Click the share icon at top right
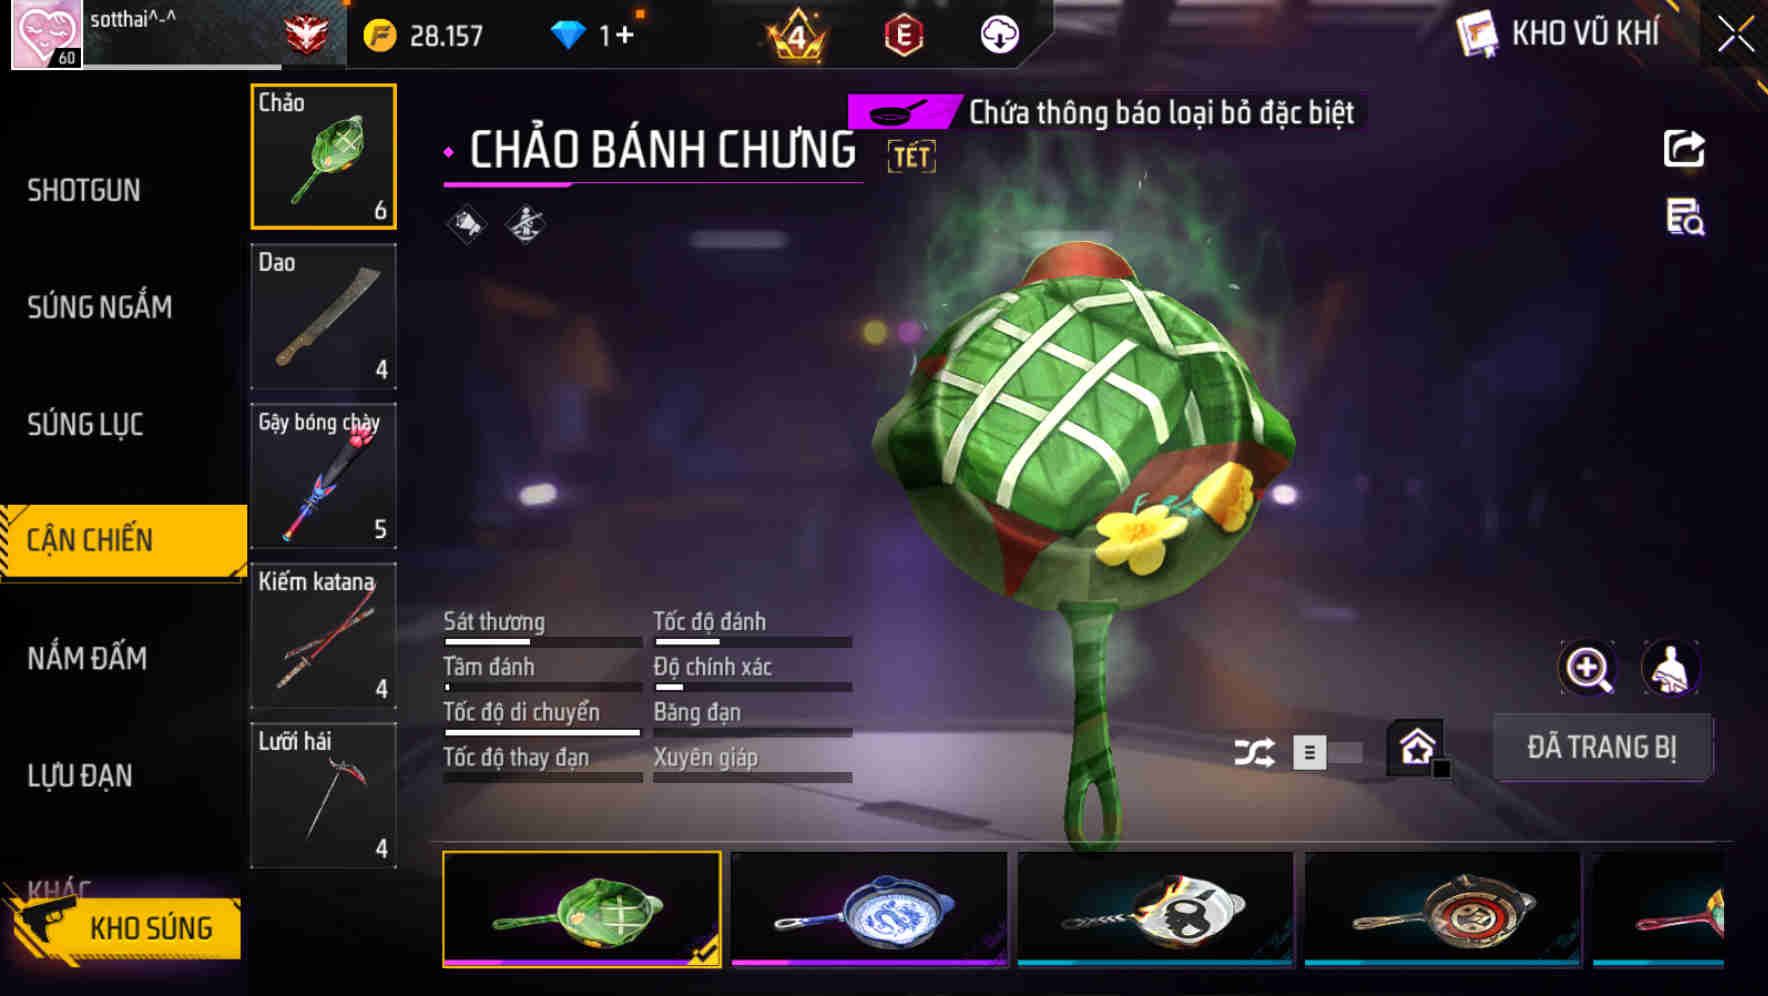Screen dimensions: 1768x996 pyautogui.click(x=1684, y=149)
